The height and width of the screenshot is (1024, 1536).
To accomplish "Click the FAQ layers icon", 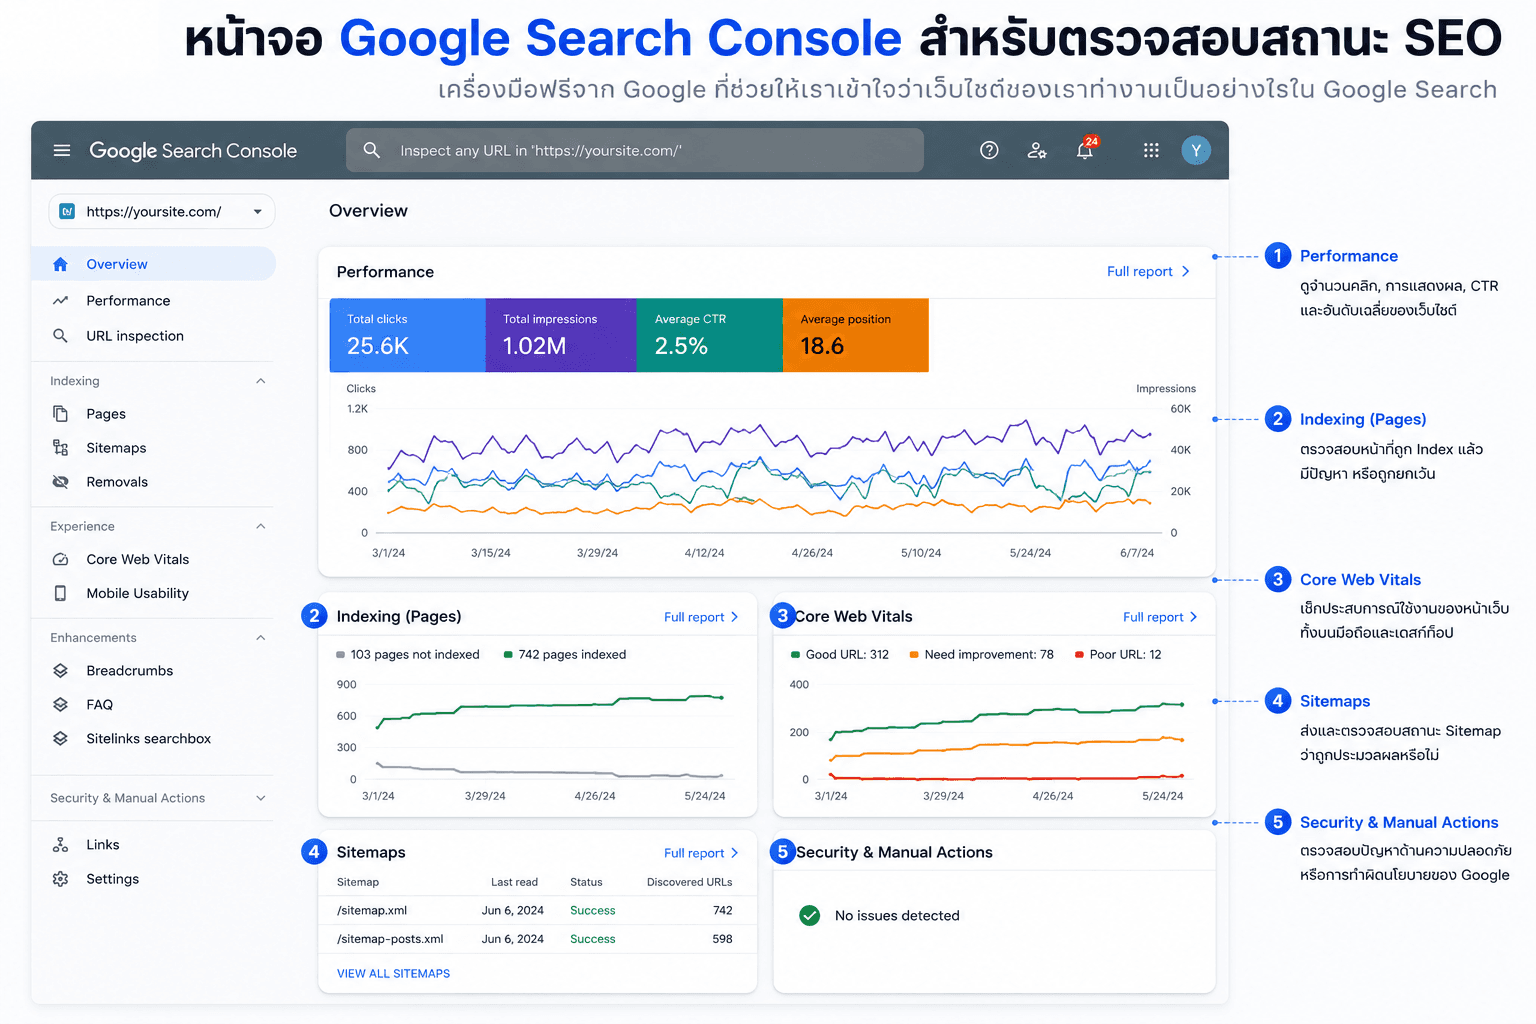I will [60, 705].
